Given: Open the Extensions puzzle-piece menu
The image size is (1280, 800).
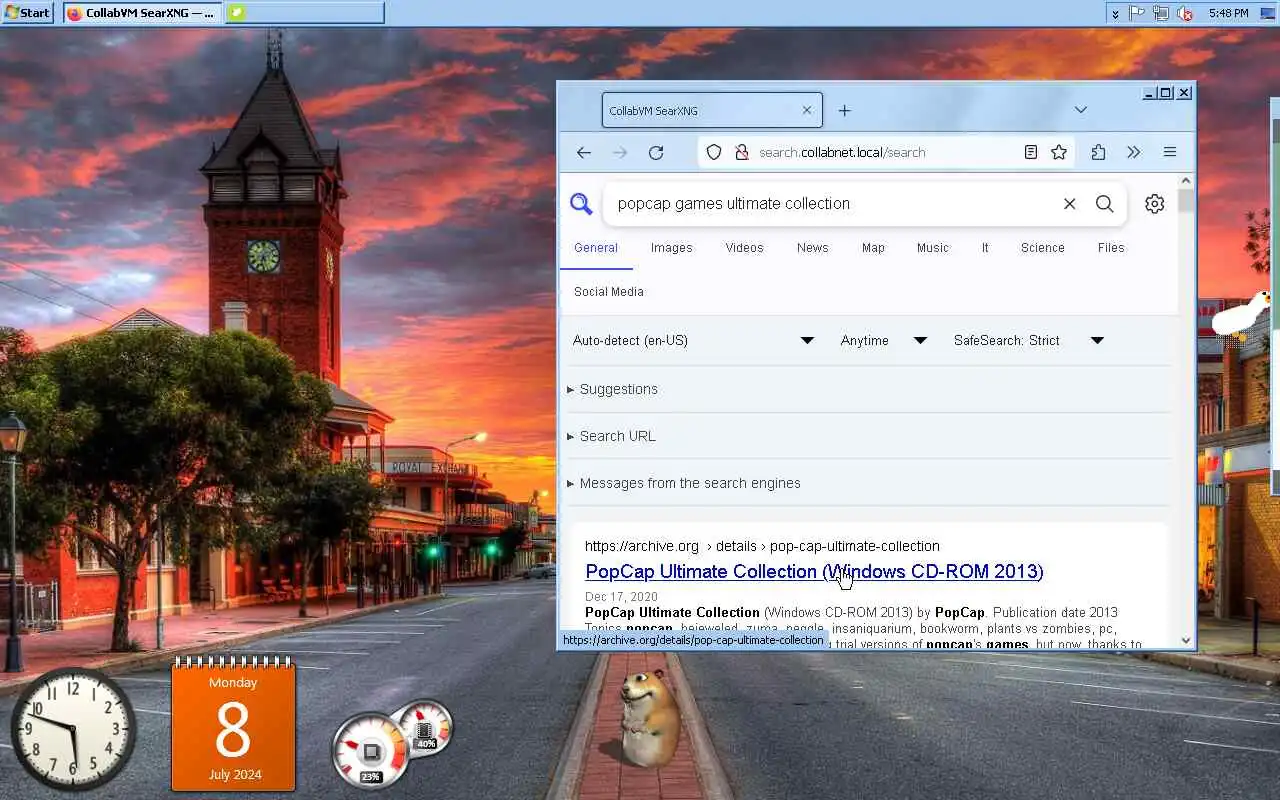Looking at the screenshot, I should tap(1098, 152).
